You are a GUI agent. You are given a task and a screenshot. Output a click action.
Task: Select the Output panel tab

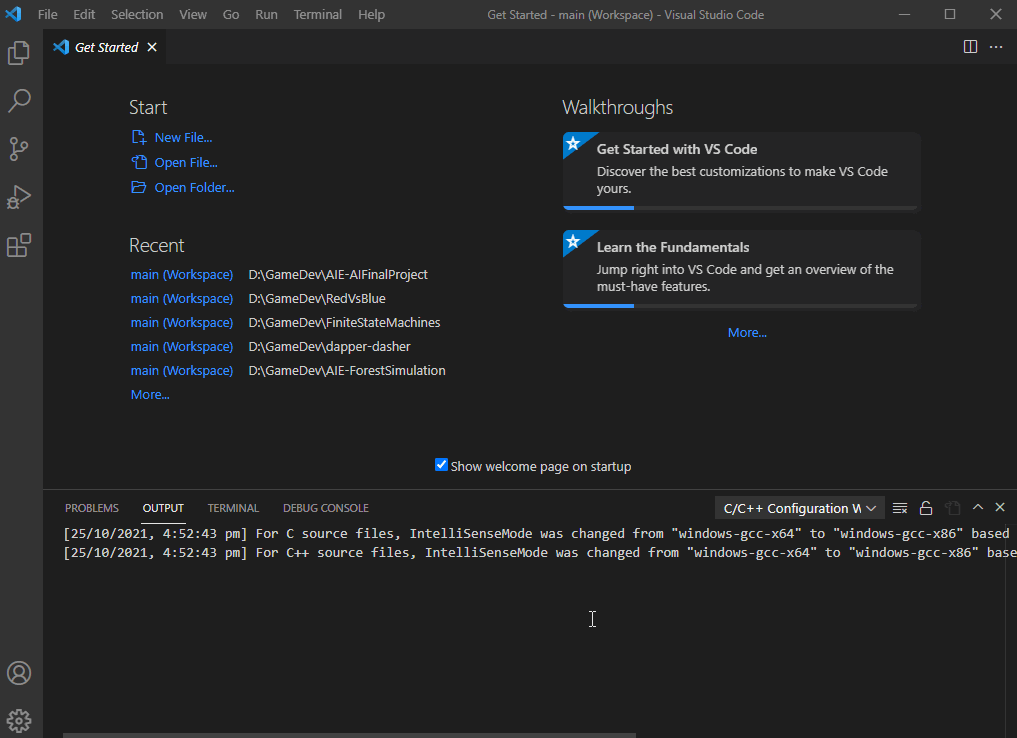[163, 508]
